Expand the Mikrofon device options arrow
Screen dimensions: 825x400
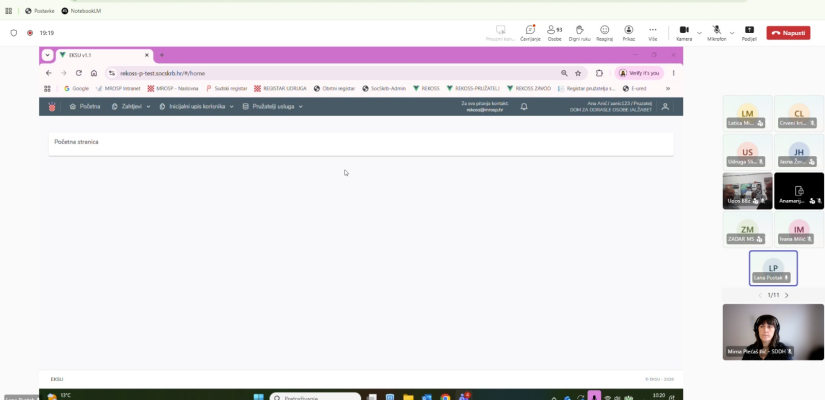pos(732,33)
